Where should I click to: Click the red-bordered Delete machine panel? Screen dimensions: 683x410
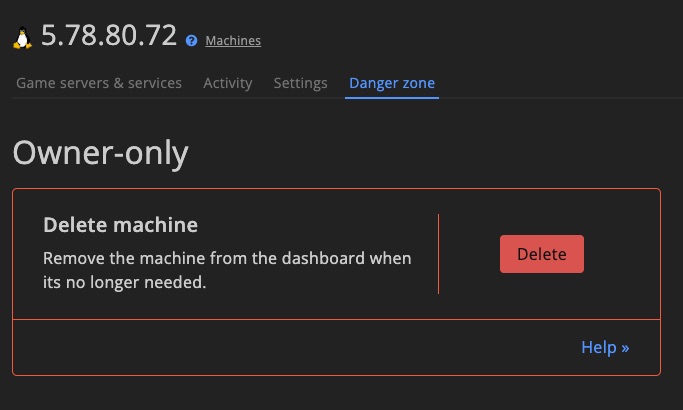tap(336, 282)
